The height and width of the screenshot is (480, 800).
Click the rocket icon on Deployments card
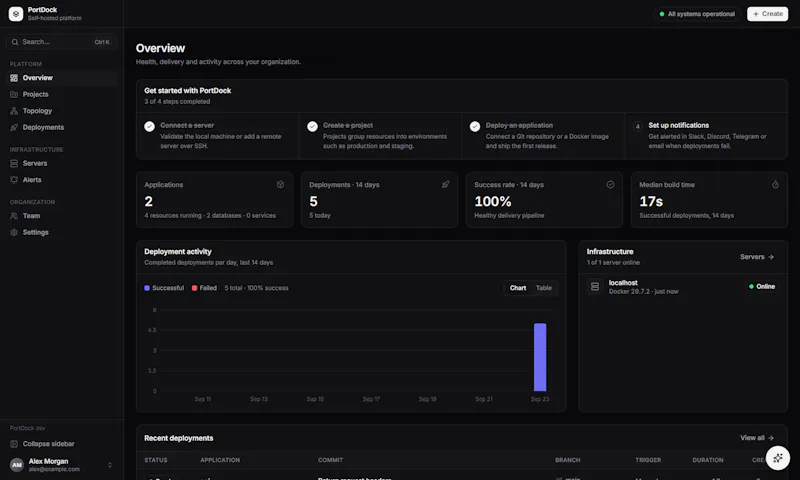pos(445,185)
